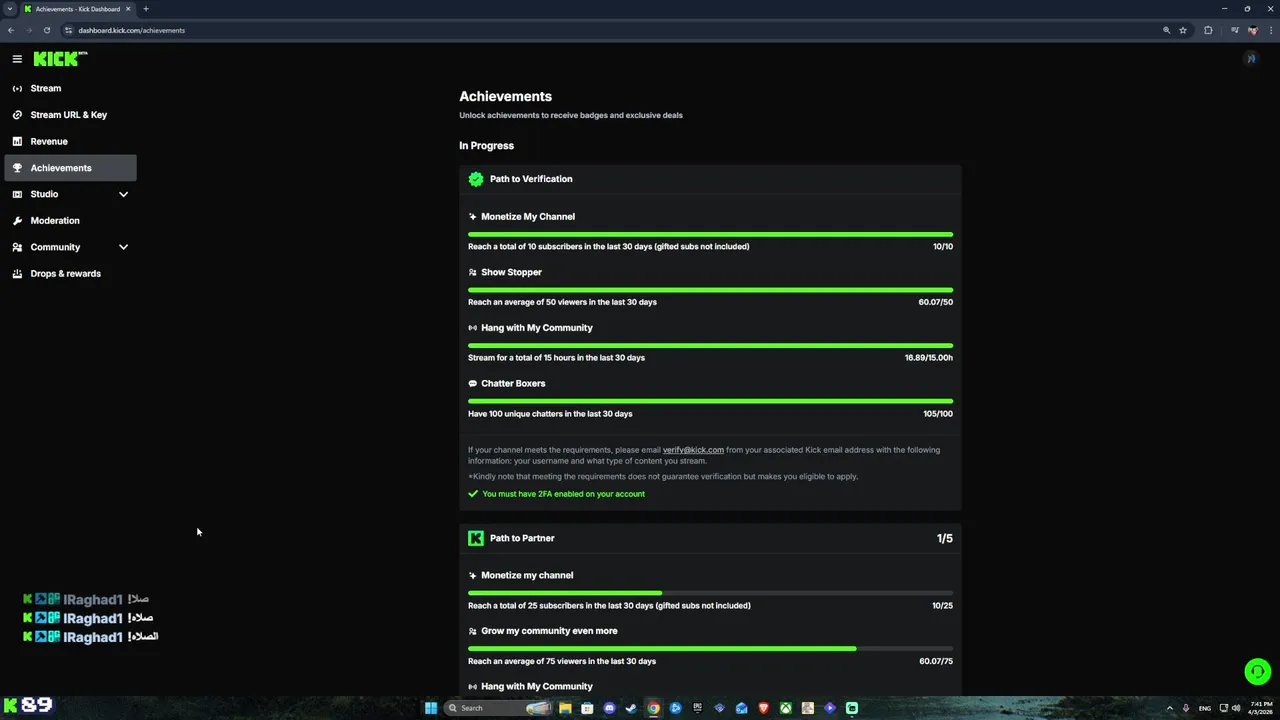The height and width of the screenshot is (720, 1280).
Task: Show hidden system tray icons
Action: 1170,708
